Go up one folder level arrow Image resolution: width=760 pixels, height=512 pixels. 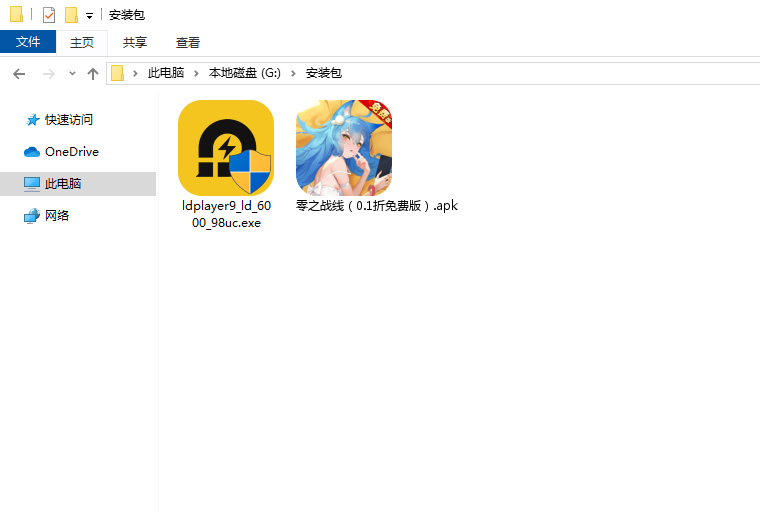[93, 74]
